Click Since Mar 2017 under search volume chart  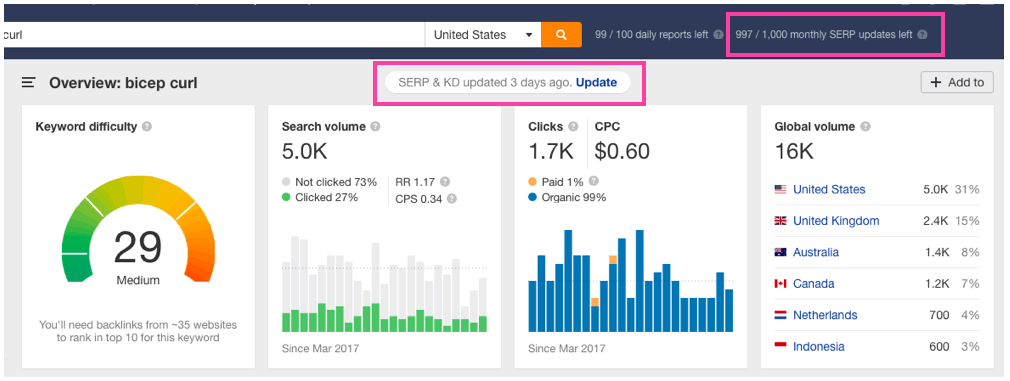(320, 349)
